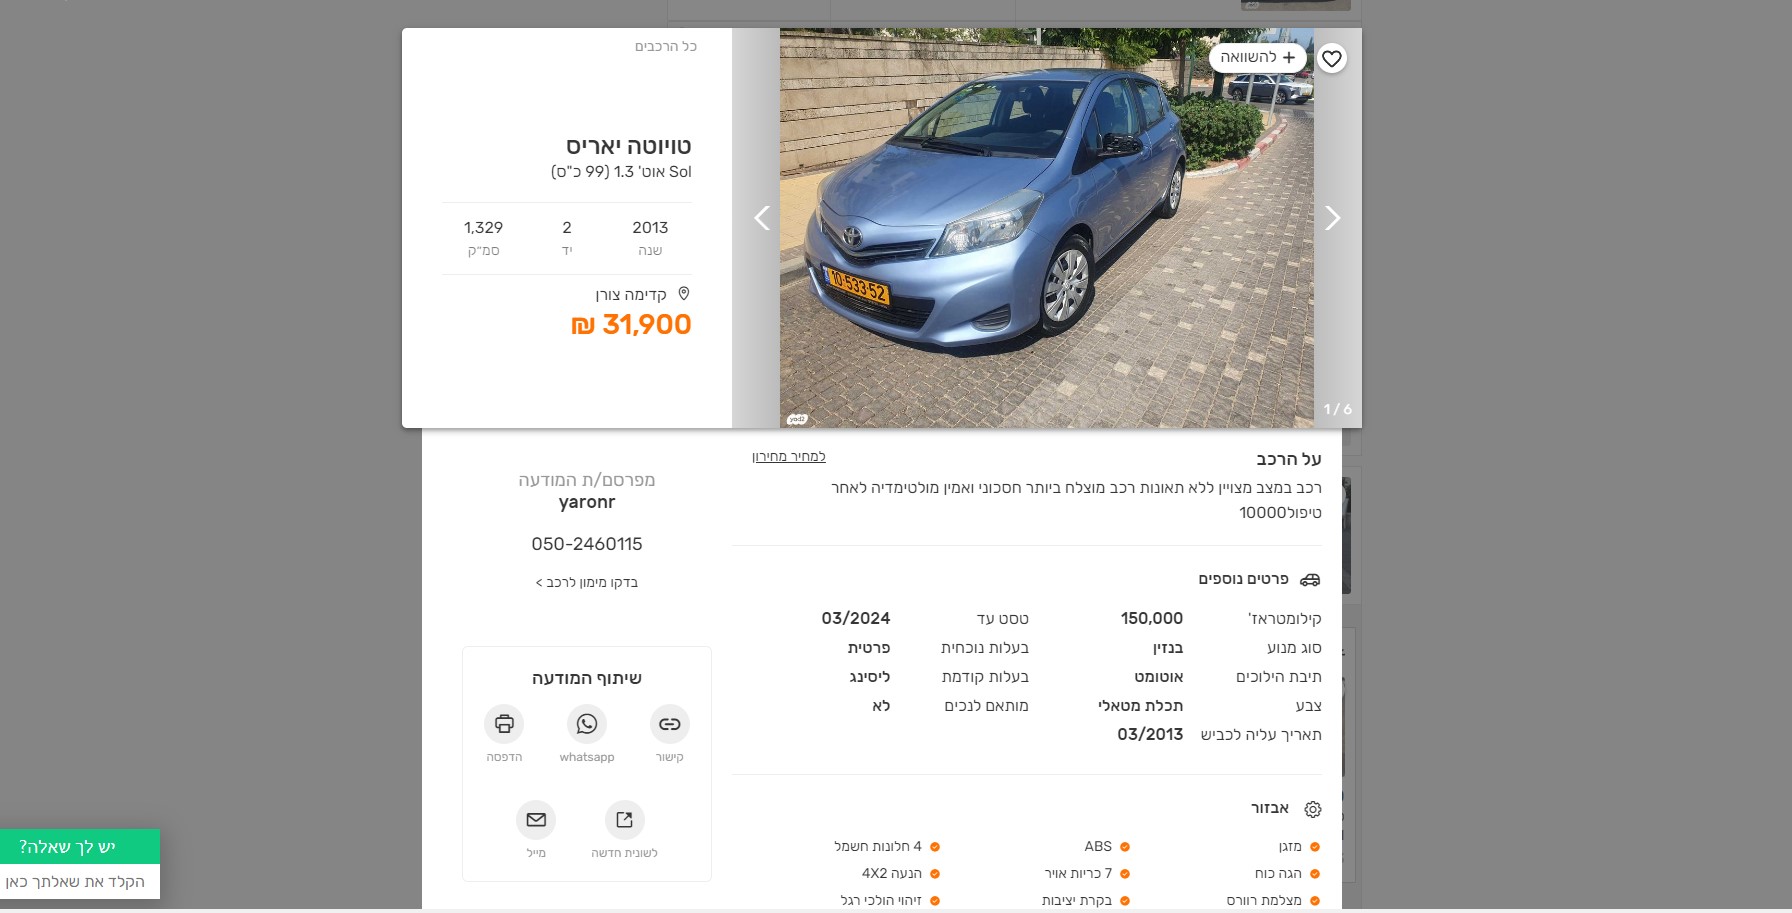Open the main Toyota Yaris photo
Screen dimensions: 1792x913
tap(1046, 228)
